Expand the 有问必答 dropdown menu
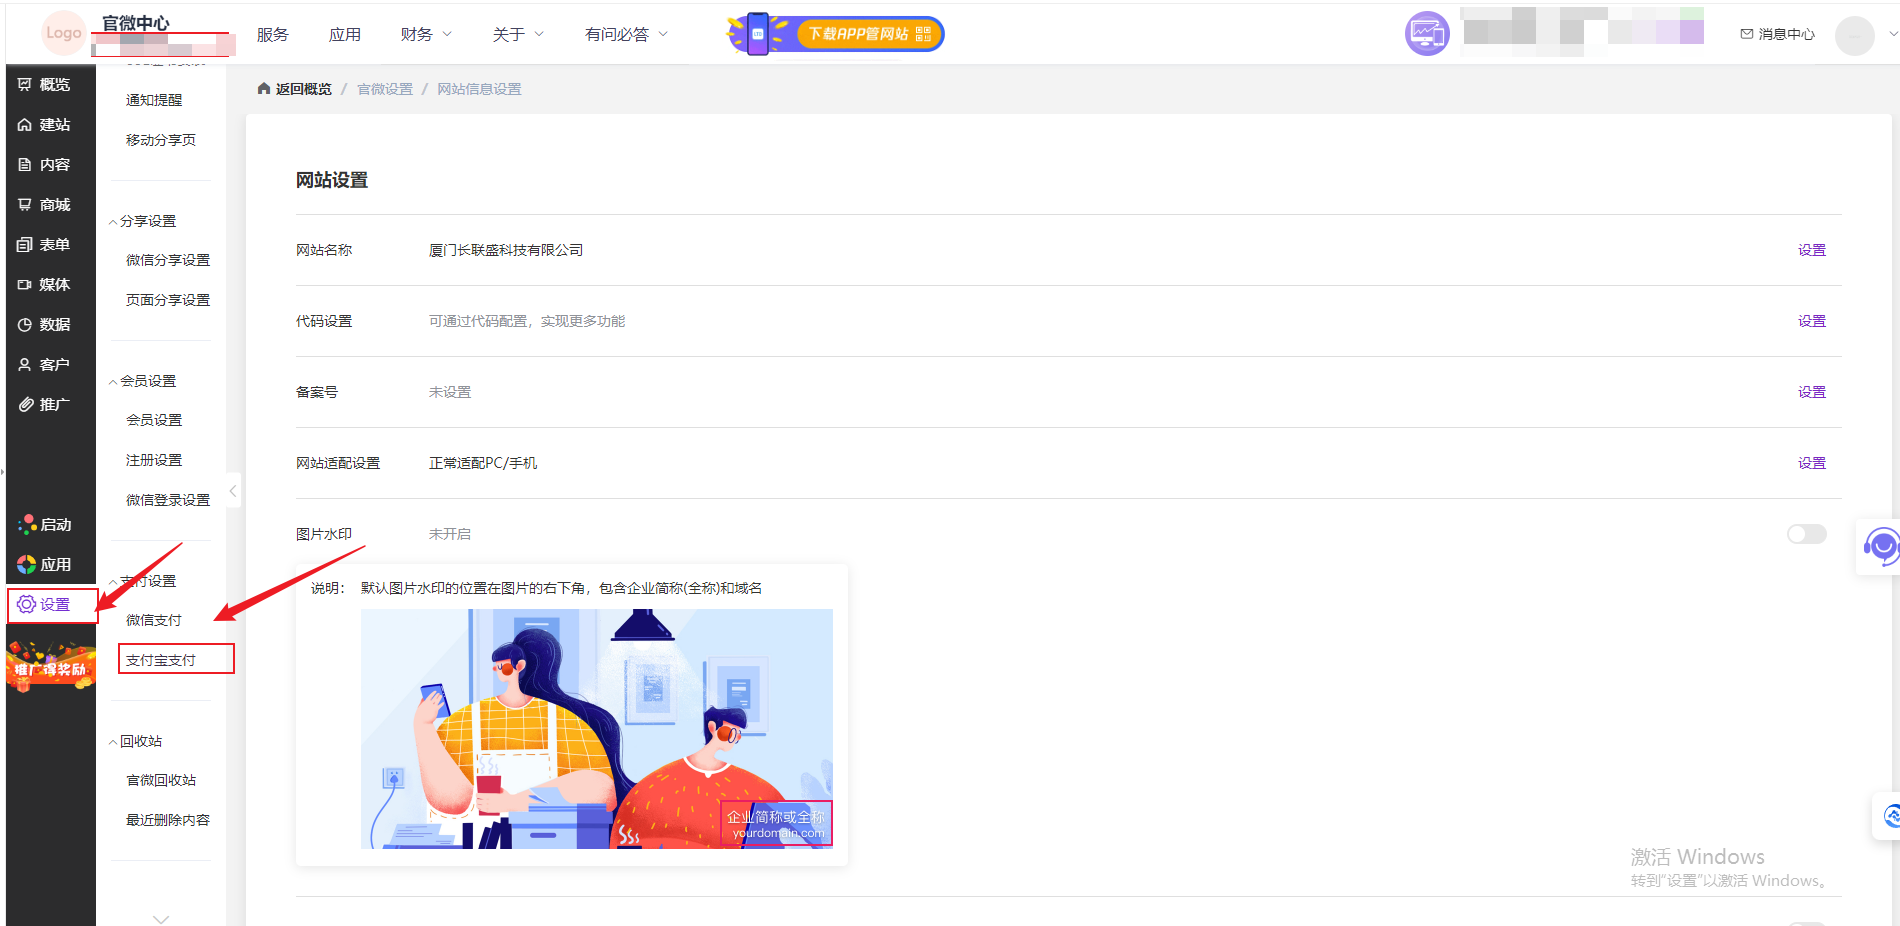1900x926 pixels. click(x=626, y=35)
